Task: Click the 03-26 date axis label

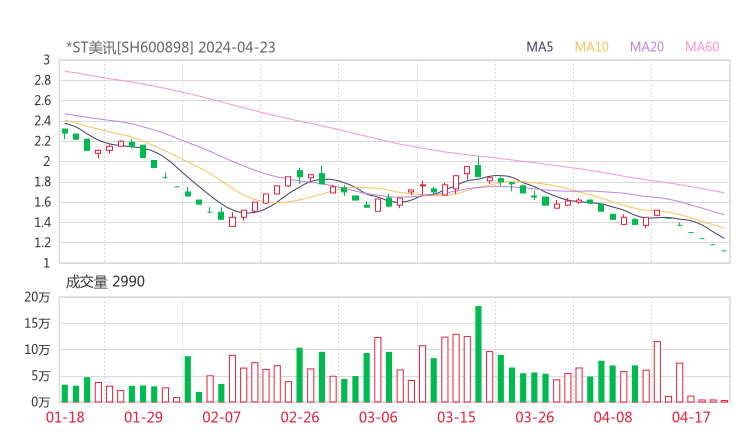Action: 535,417
